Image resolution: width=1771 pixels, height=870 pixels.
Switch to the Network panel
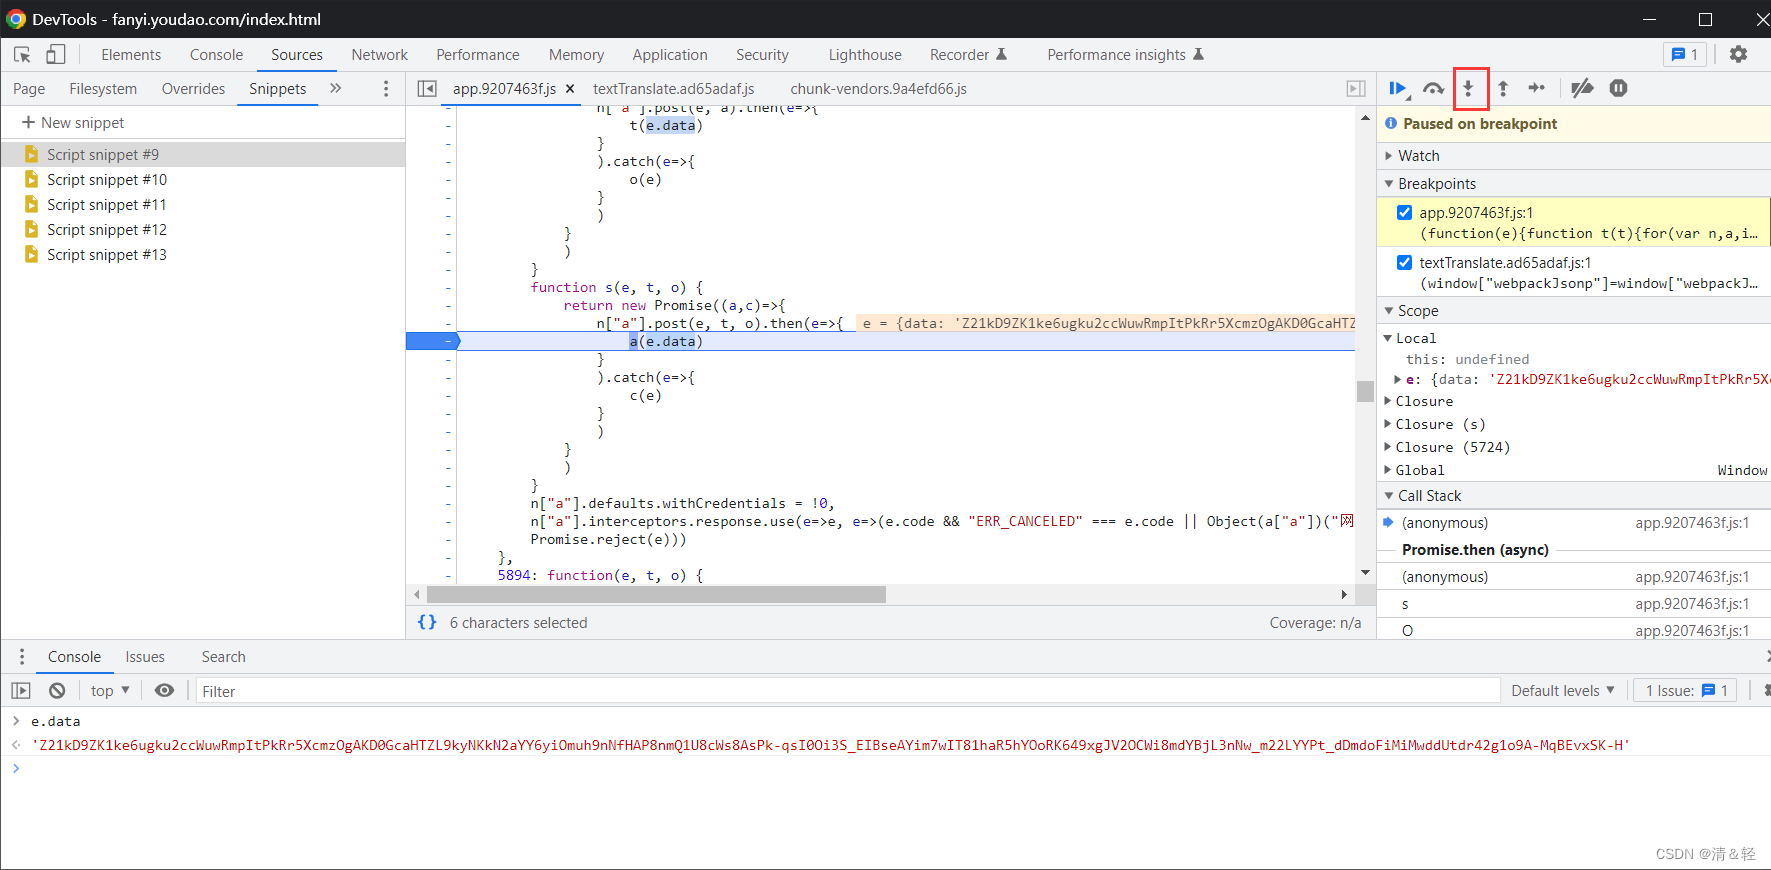point(379,55)
